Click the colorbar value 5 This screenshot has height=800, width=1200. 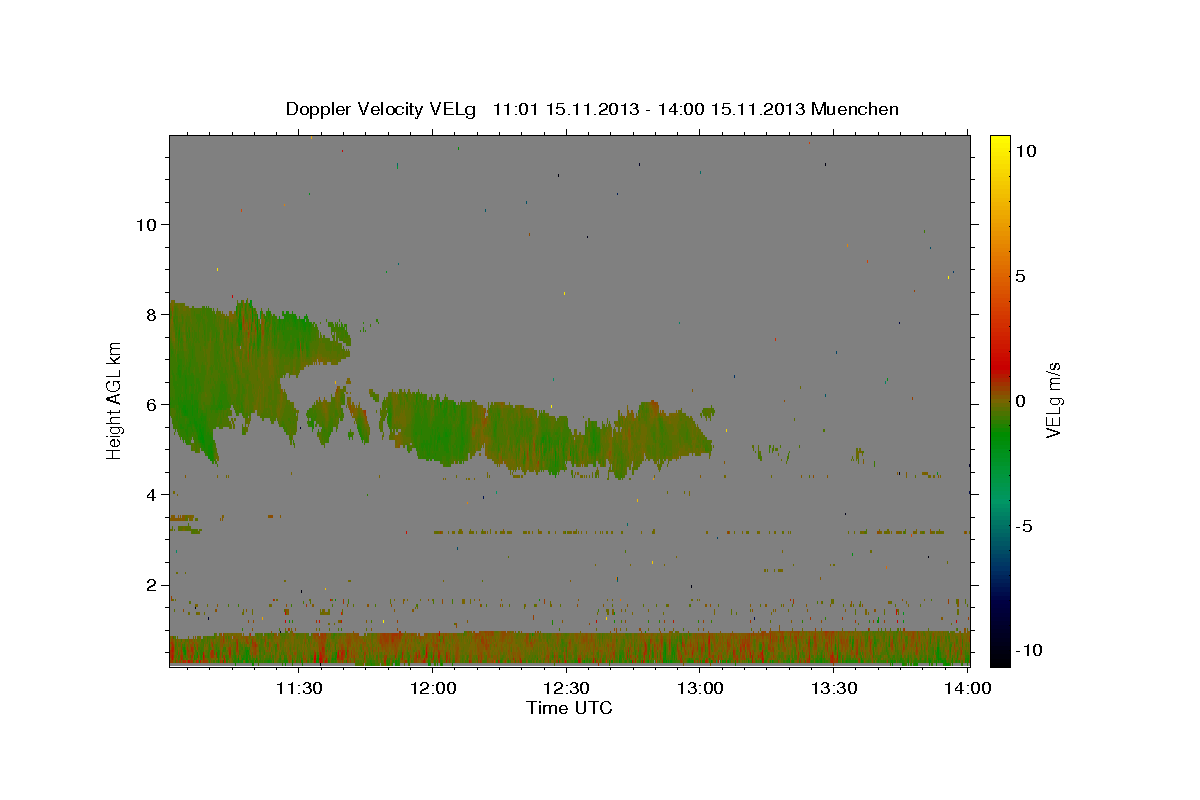pyautogui.click(x=1022, y=276)
